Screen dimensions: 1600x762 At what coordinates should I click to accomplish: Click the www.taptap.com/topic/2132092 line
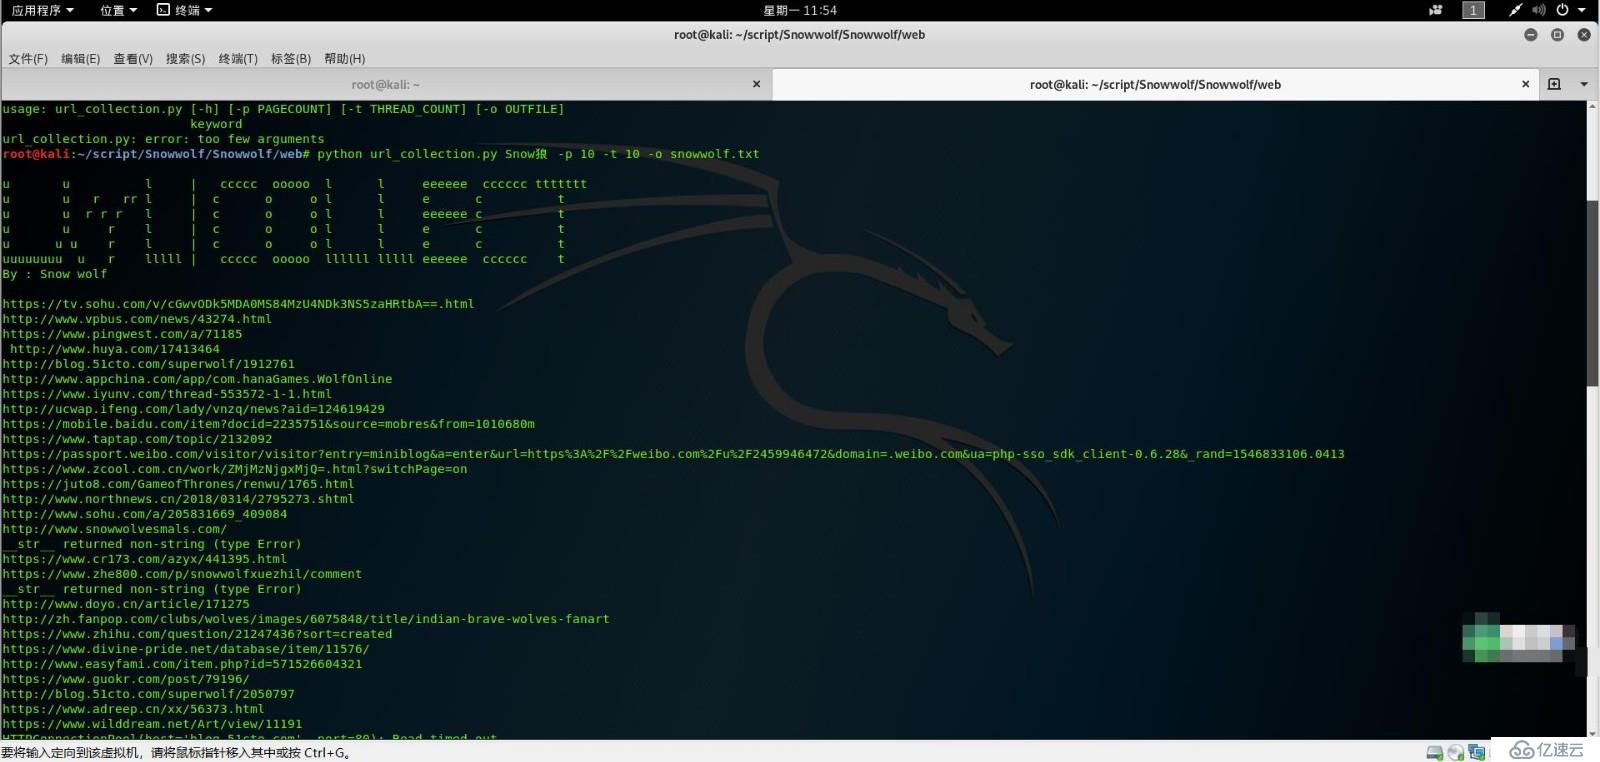pos(137,439)
